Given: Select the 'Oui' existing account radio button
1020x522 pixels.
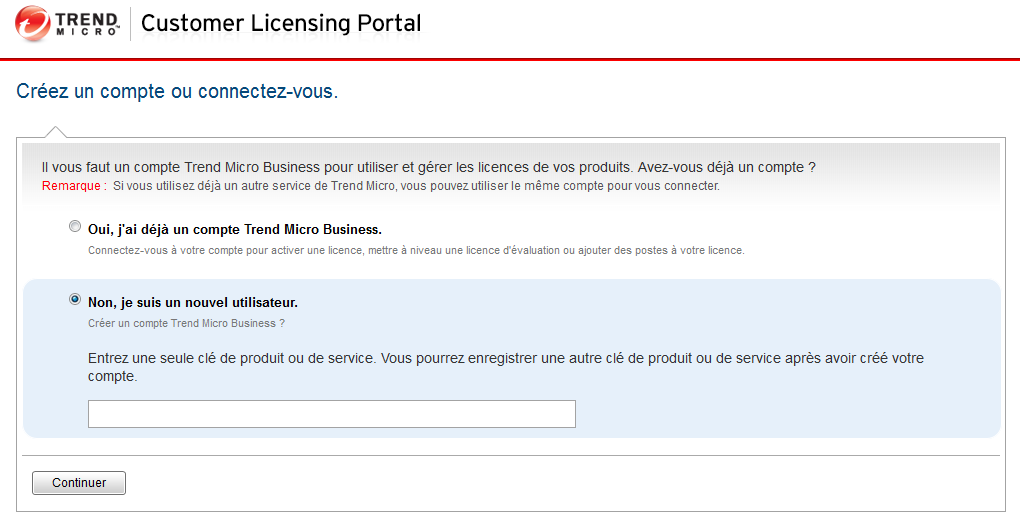Looking at the screenshot, I should coord(75,227).
